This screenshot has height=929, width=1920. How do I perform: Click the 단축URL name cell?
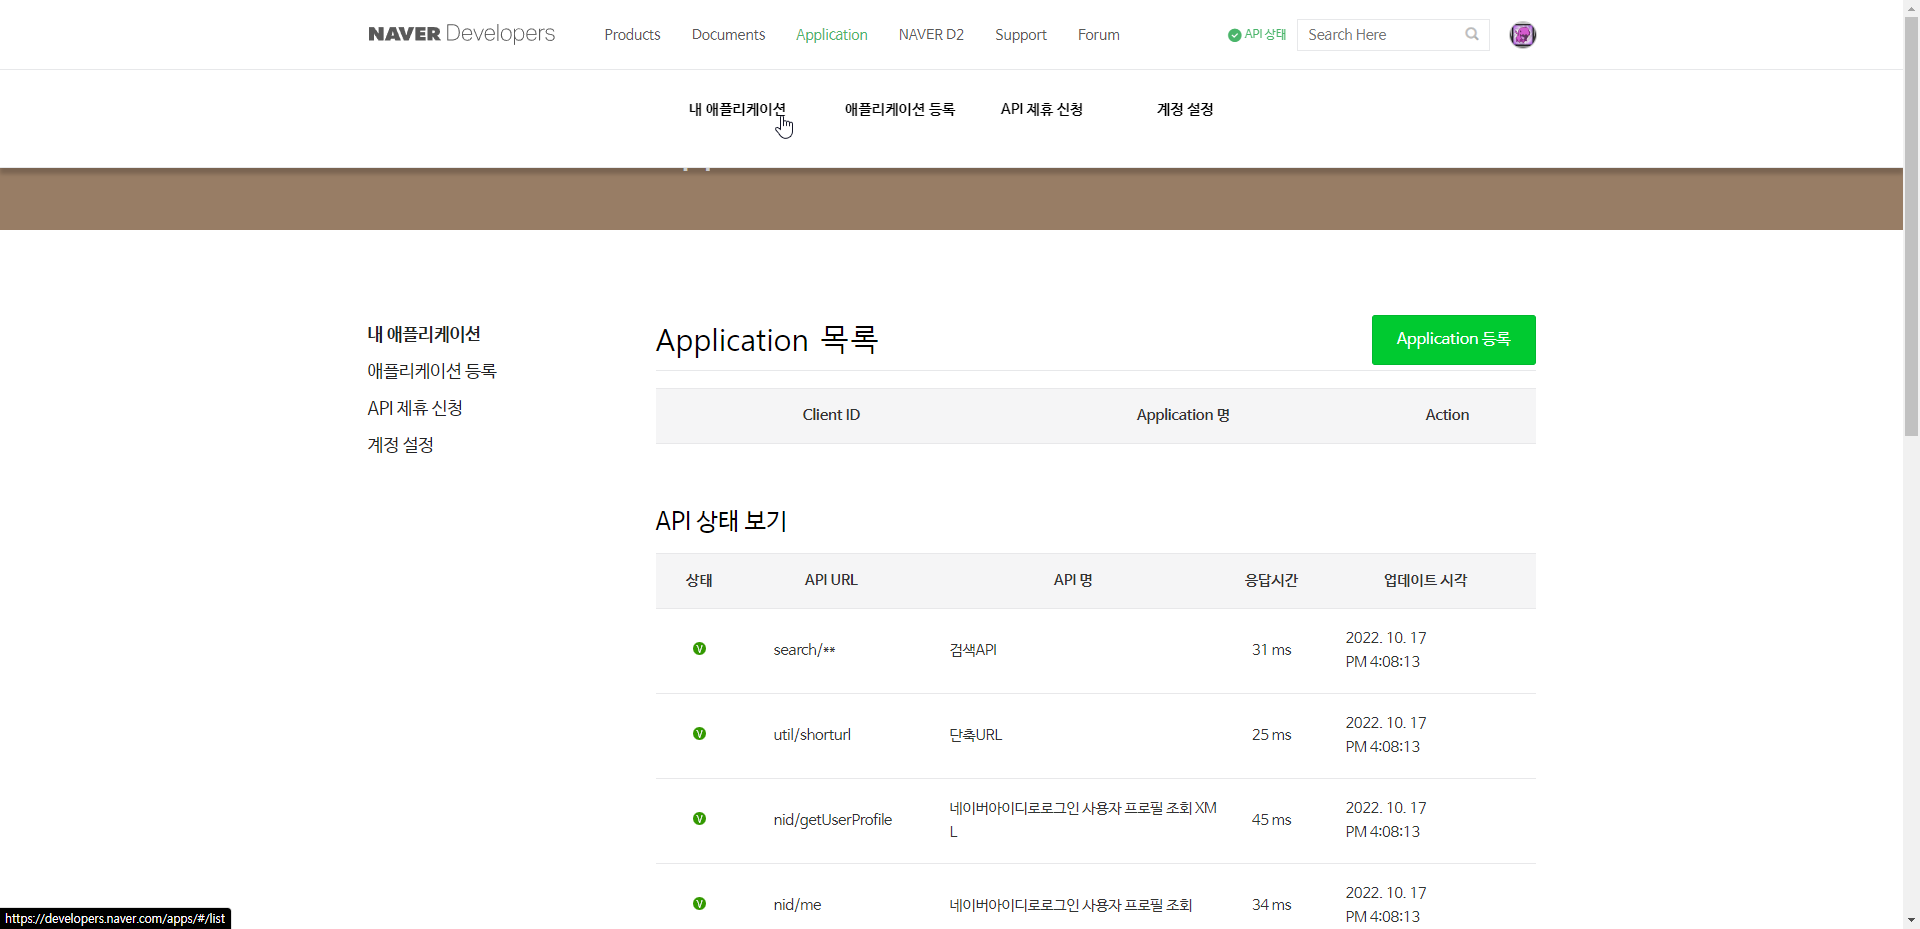[x=976, y=735]
